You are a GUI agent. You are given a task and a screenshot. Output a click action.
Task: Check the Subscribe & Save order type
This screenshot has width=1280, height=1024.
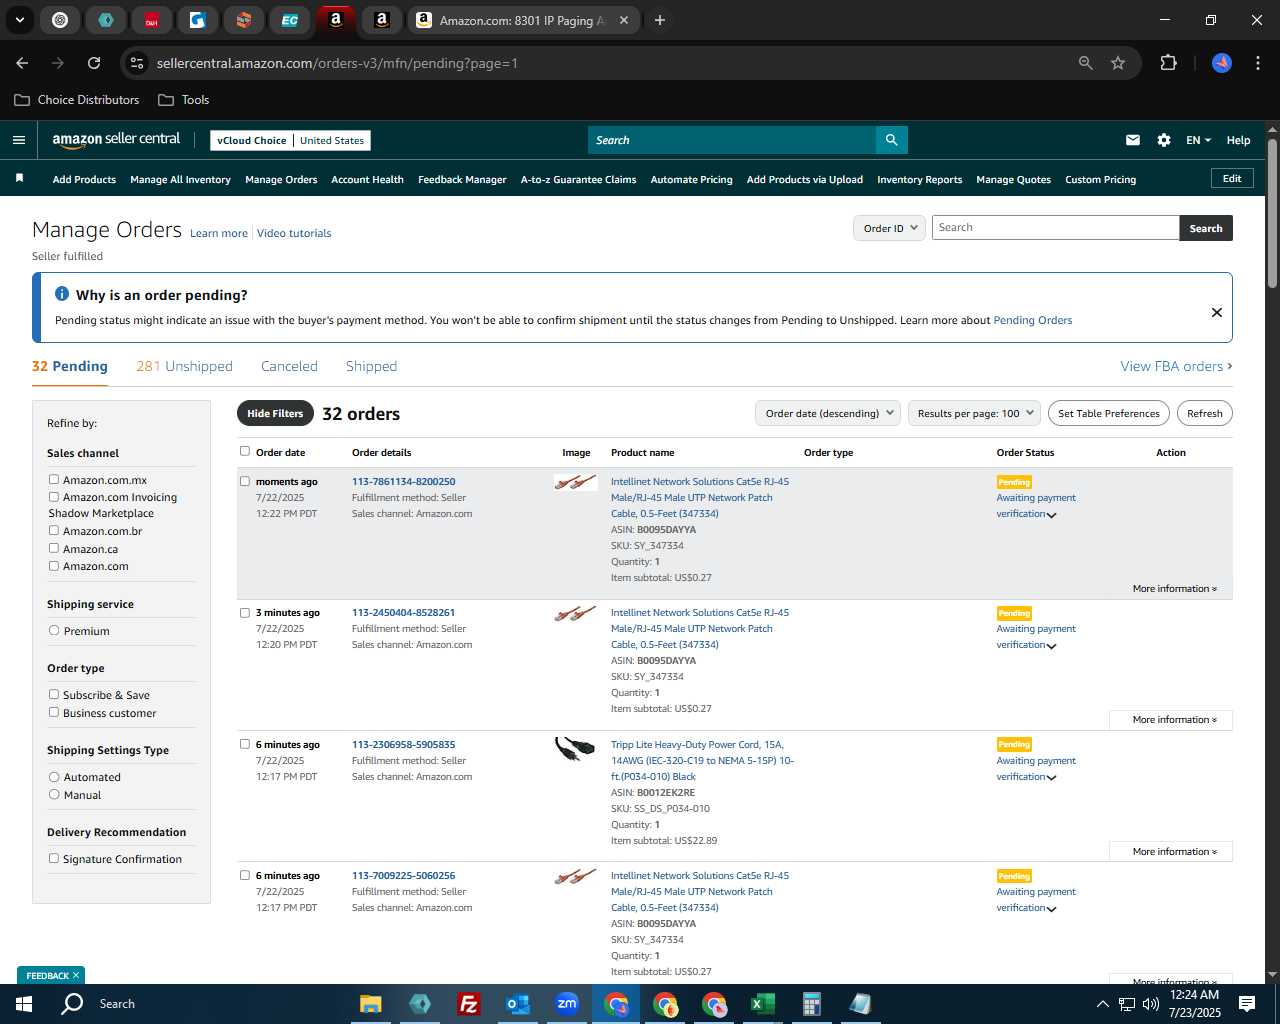coord(54,694)
